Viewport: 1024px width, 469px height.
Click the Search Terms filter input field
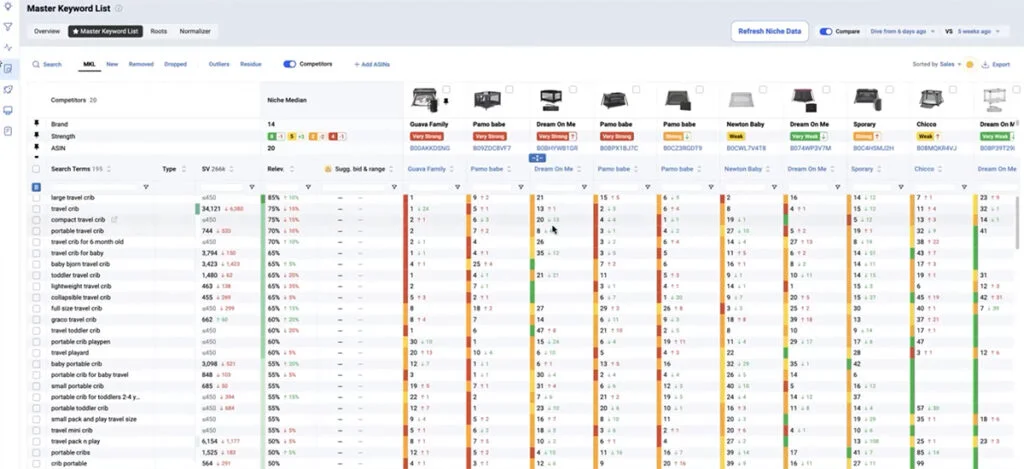pos(95,187)
